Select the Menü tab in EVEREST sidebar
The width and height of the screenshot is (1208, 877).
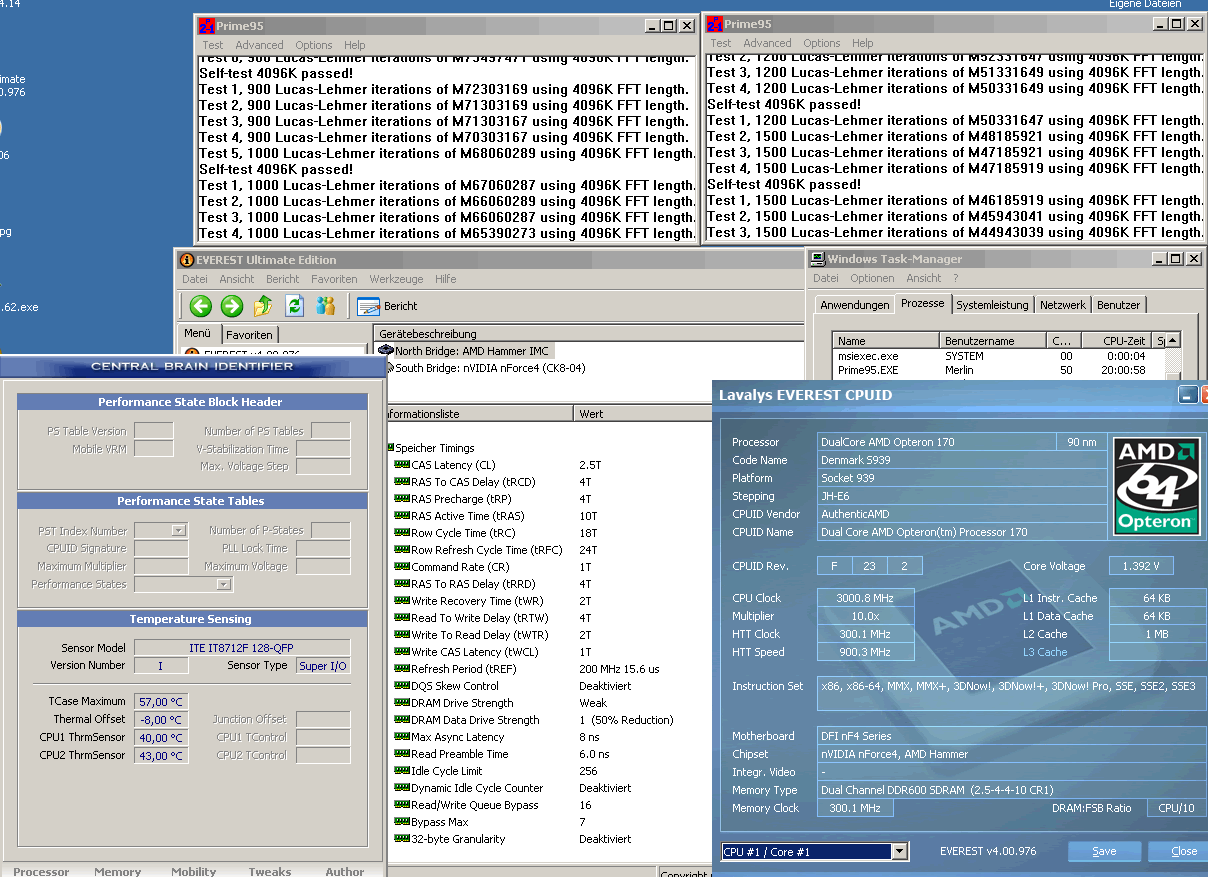198,333
